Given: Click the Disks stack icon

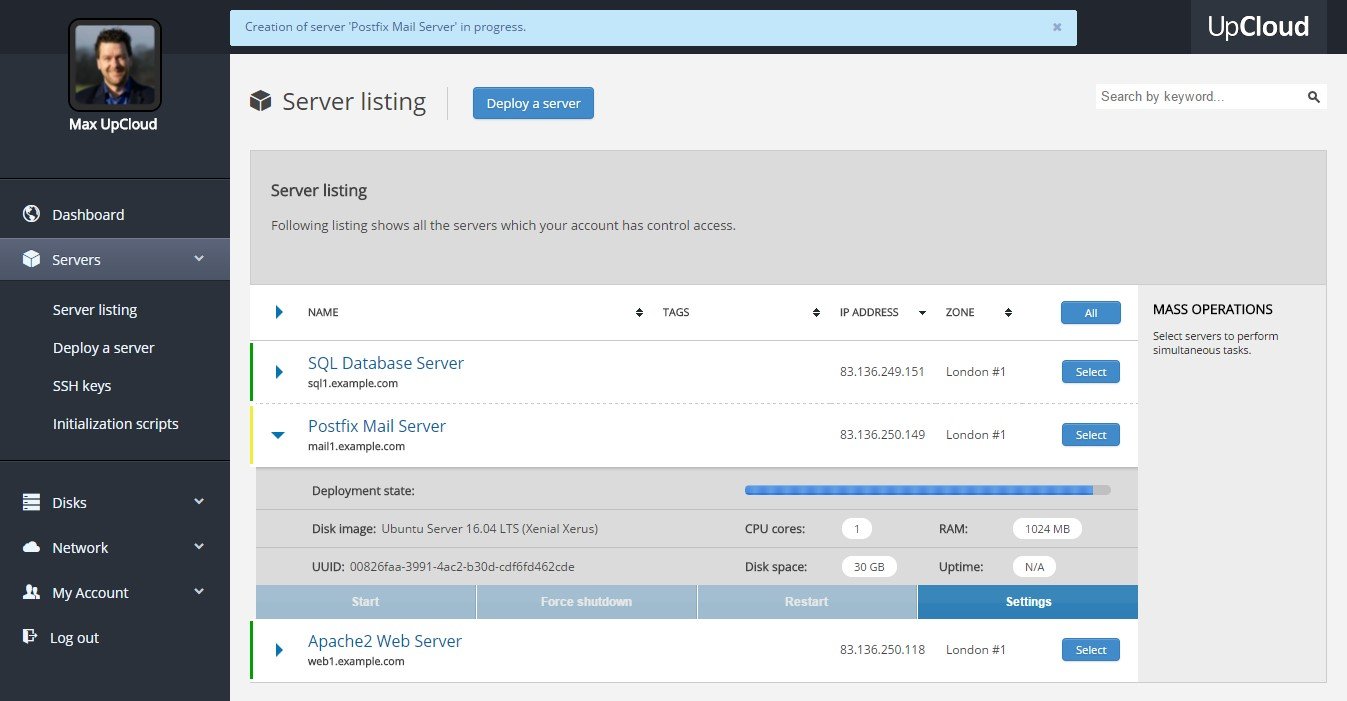Looking at the screenshot, I should 31,502.
